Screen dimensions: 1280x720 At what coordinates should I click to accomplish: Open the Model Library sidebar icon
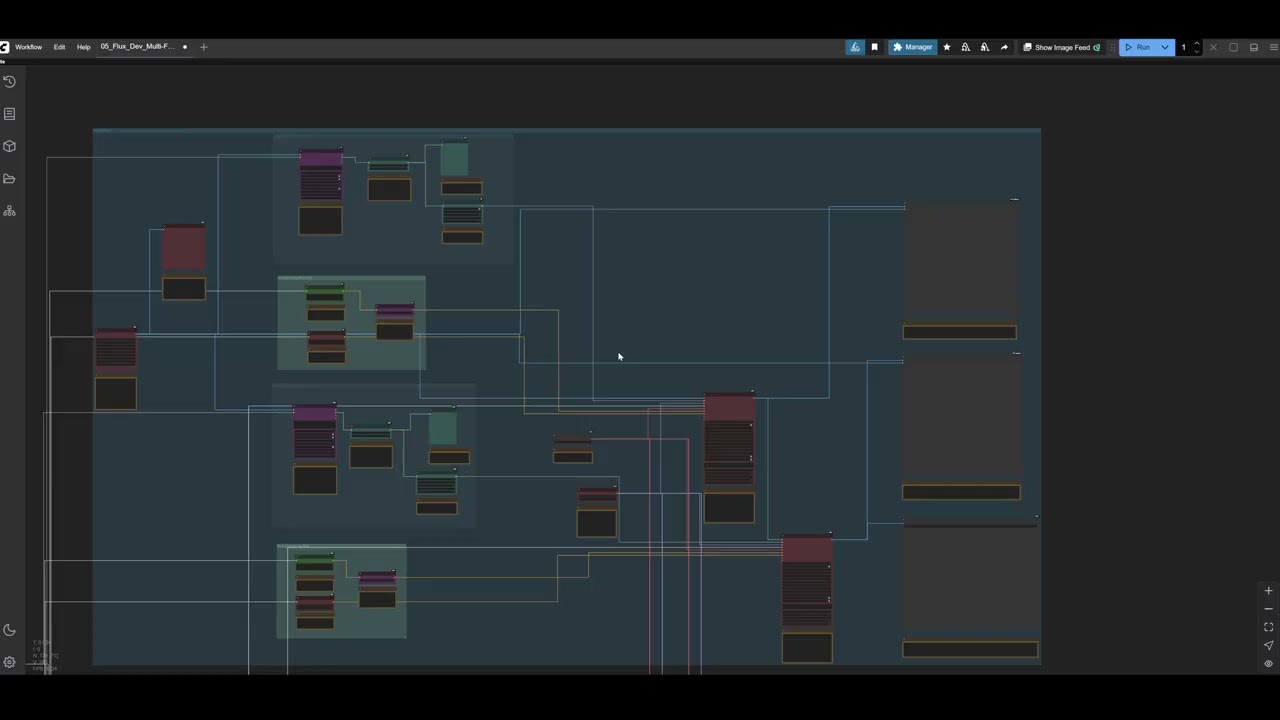click(x=10, y=211)
